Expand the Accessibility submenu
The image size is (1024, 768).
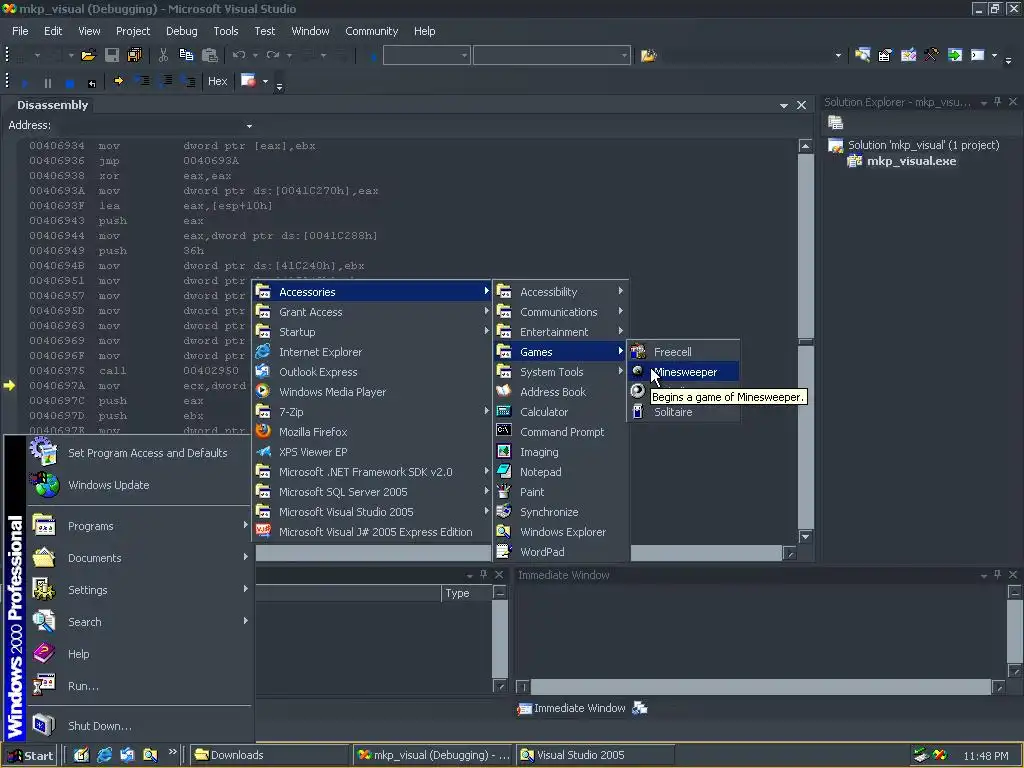click(x=561, y=292)
